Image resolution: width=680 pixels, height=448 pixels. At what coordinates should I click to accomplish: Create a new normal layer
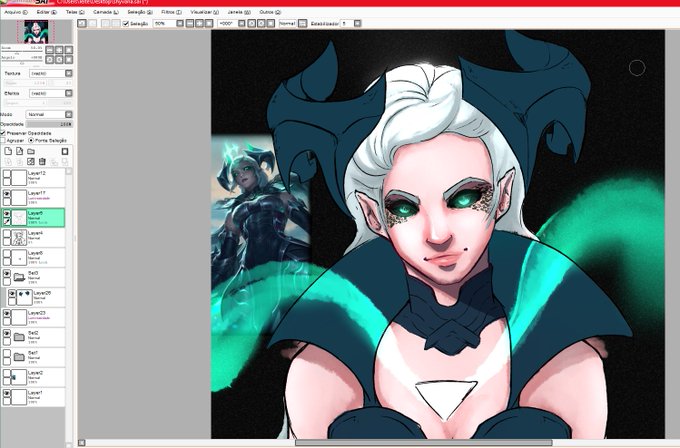pos(8,151)
